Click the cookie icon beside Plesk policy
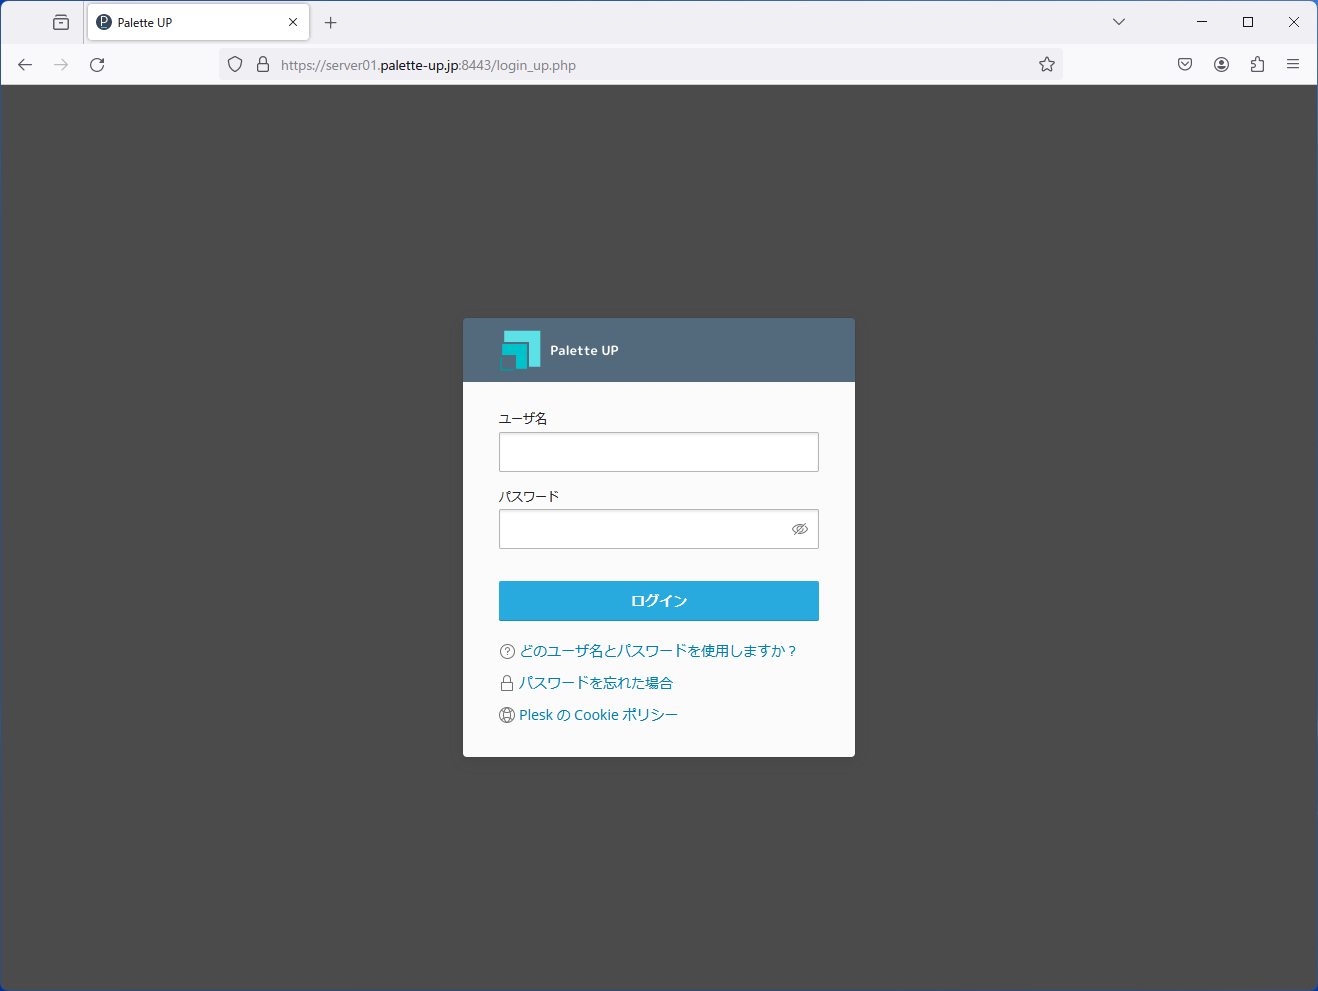Viewport: 1318px width, 991px height. (x=507, y=715)
